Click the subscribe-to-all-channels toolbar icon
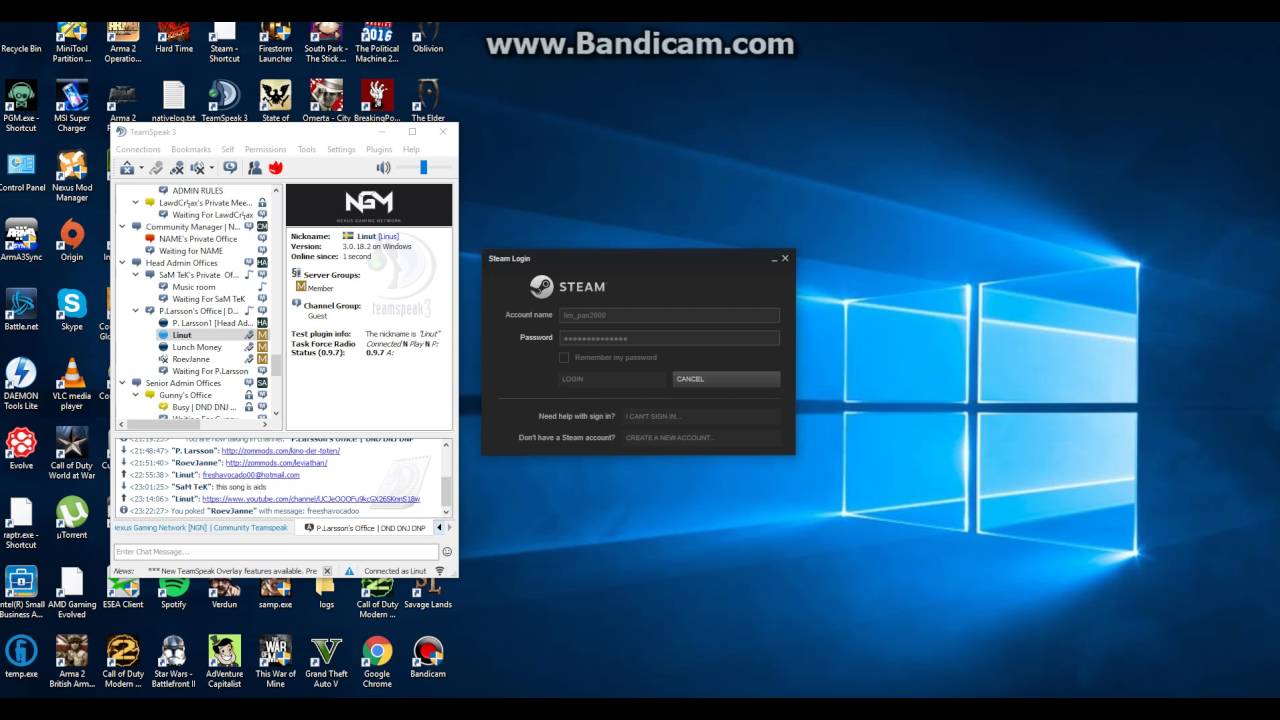The height and width of the screenshot is (720, 1280). tap(230, 168)
